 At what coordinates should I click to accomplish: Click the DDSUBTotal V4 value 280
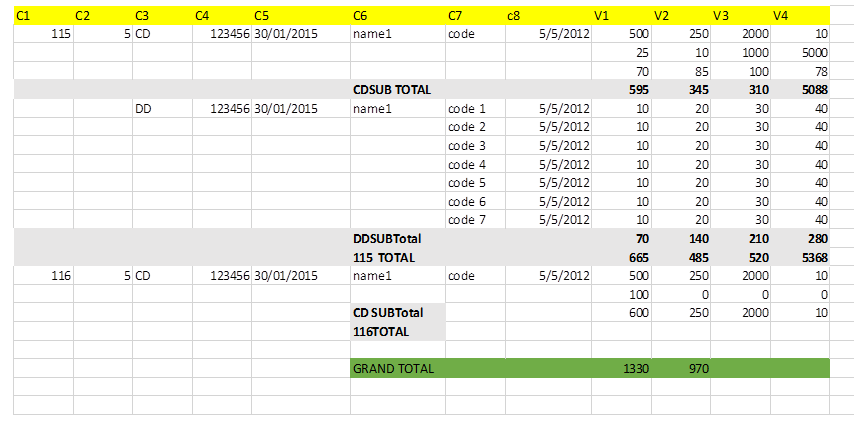(800, 239)
